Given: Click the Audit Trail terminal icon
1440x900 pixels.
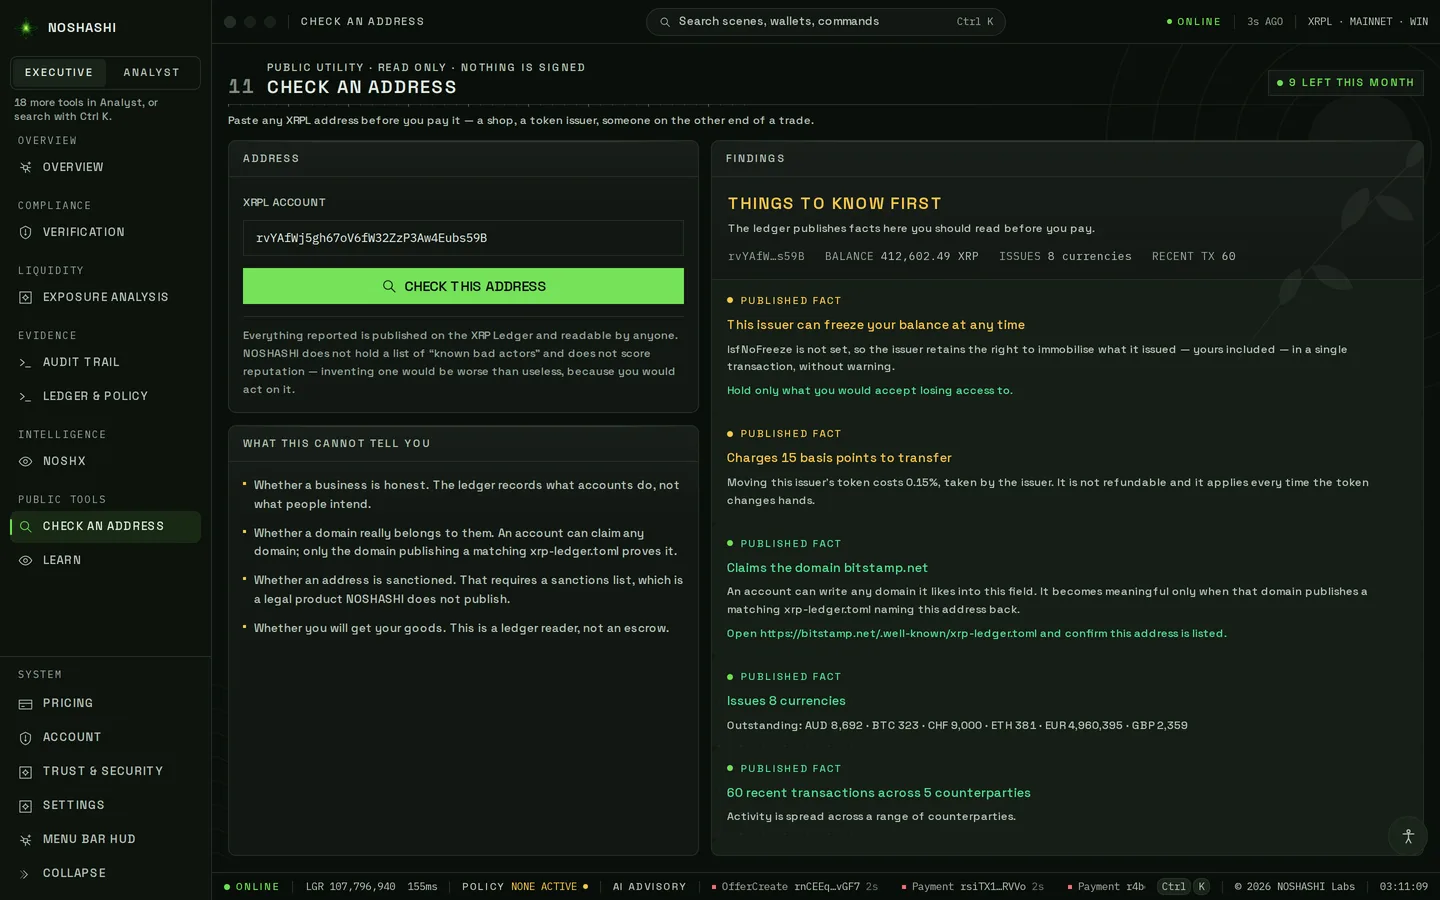Looking at the screenshot, I should point(26,362).
